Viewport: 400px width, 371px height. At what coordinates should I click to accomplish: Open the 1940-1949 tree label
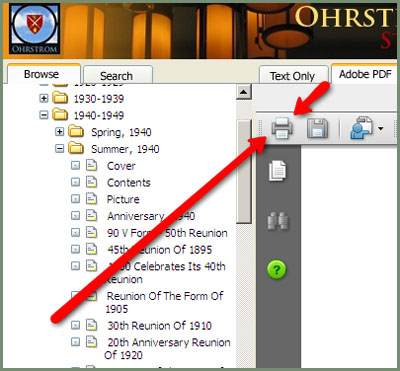pos(99,115)
